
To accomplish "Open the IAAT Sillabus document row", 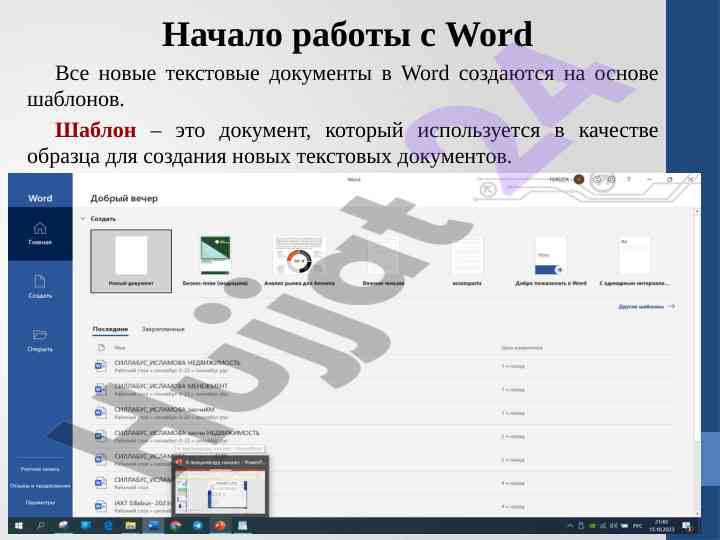I will [x=383, y=506].
